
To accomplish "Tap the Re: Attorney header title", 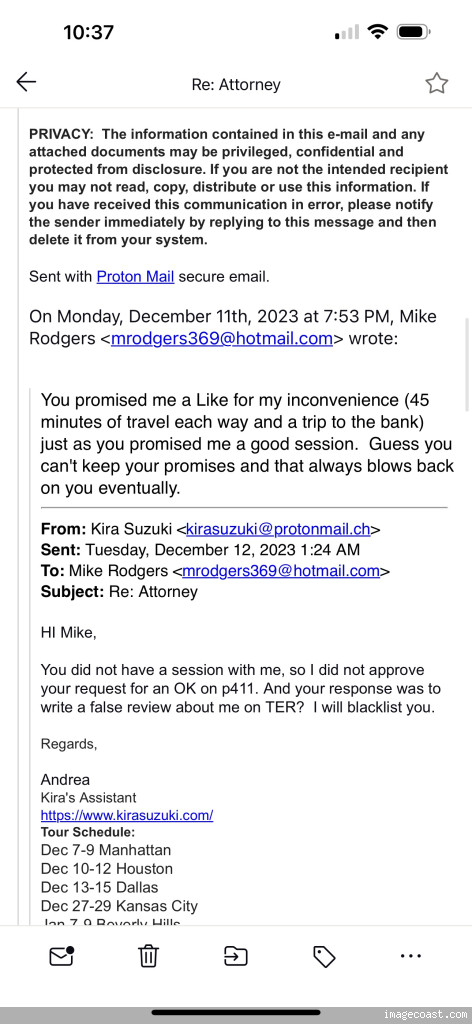I will point(236,84).
